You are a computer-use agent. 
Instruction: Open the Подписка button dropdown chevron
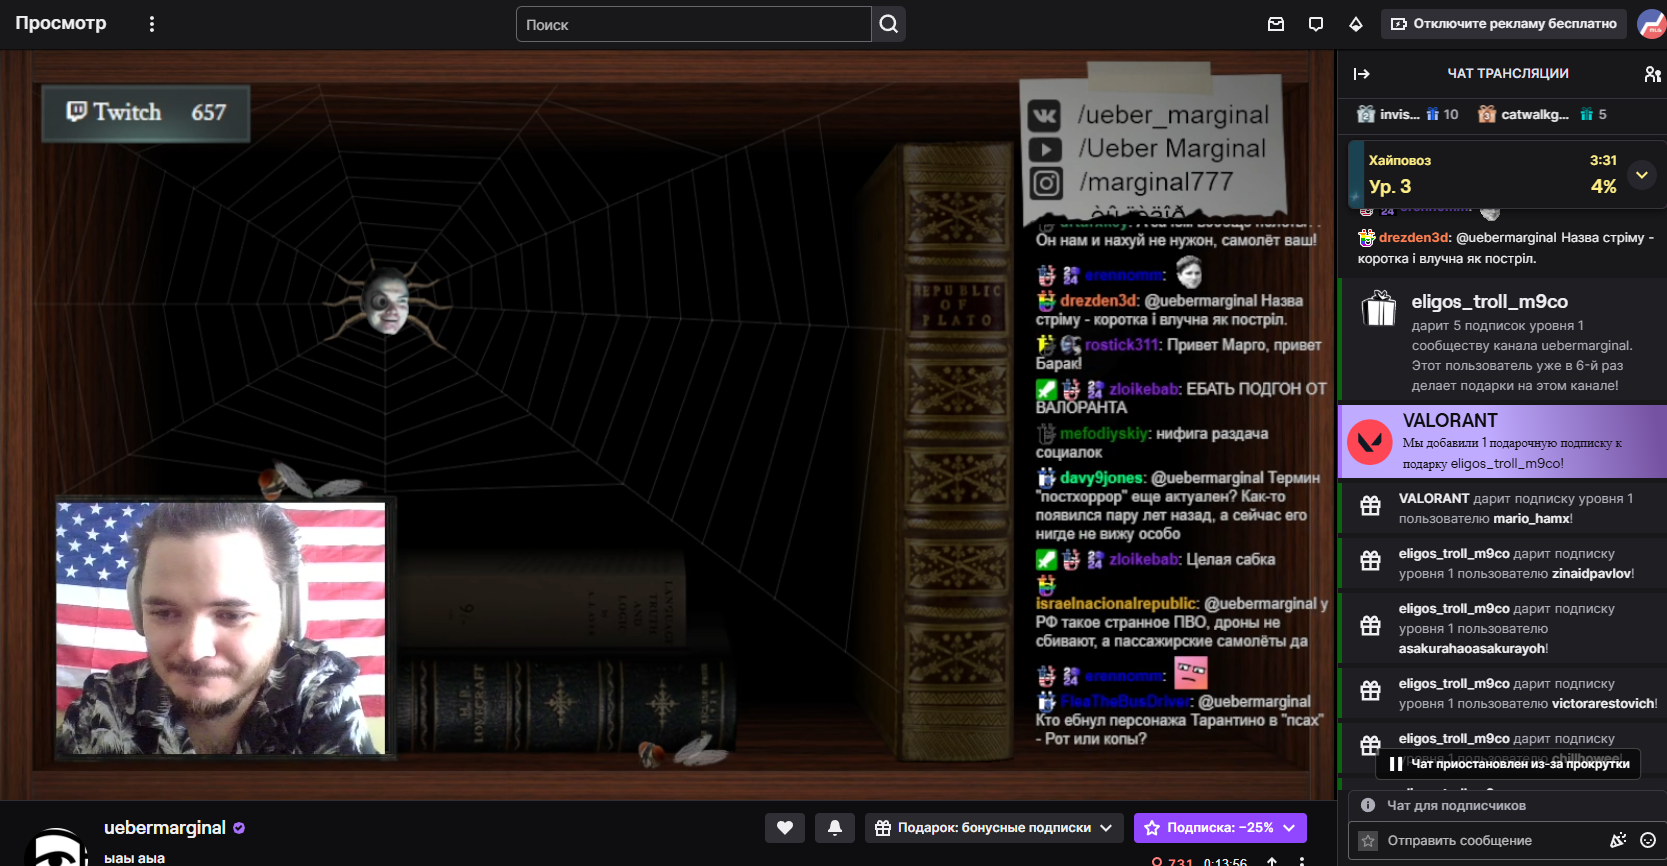1290,828
